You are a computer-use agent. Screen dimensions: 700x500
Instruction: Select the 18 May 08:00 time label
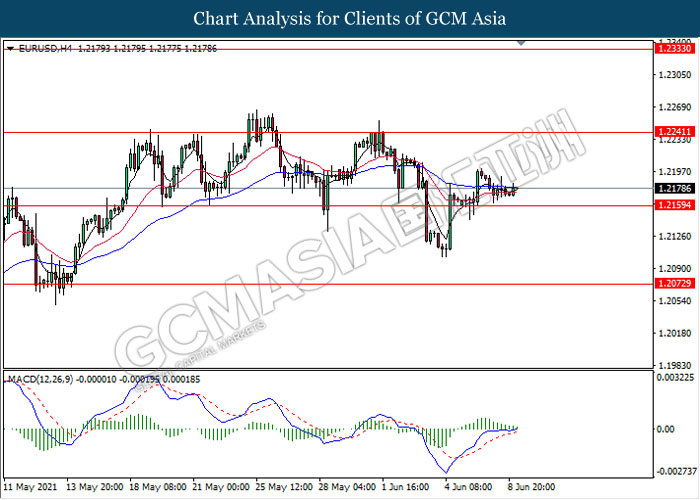coord(158,487)
